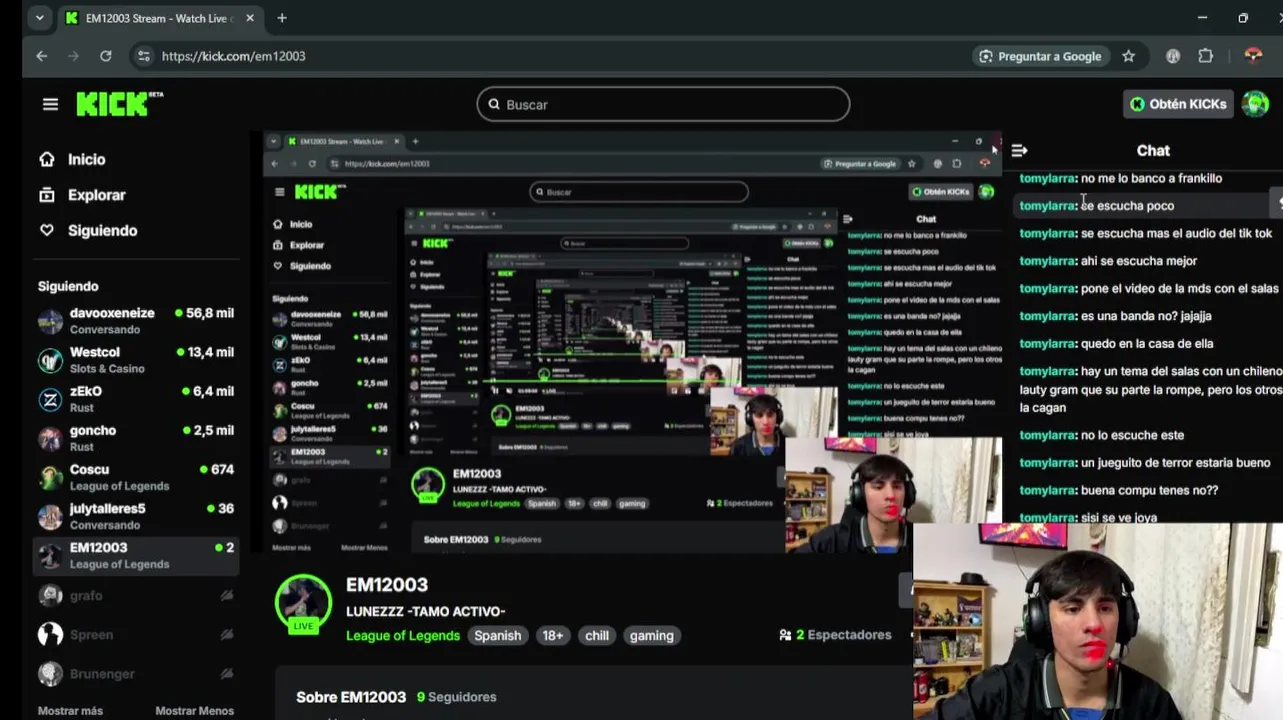Click Sobre EM12003 heading
This screenshot has height=720, width=1283.
coord(351,697)
